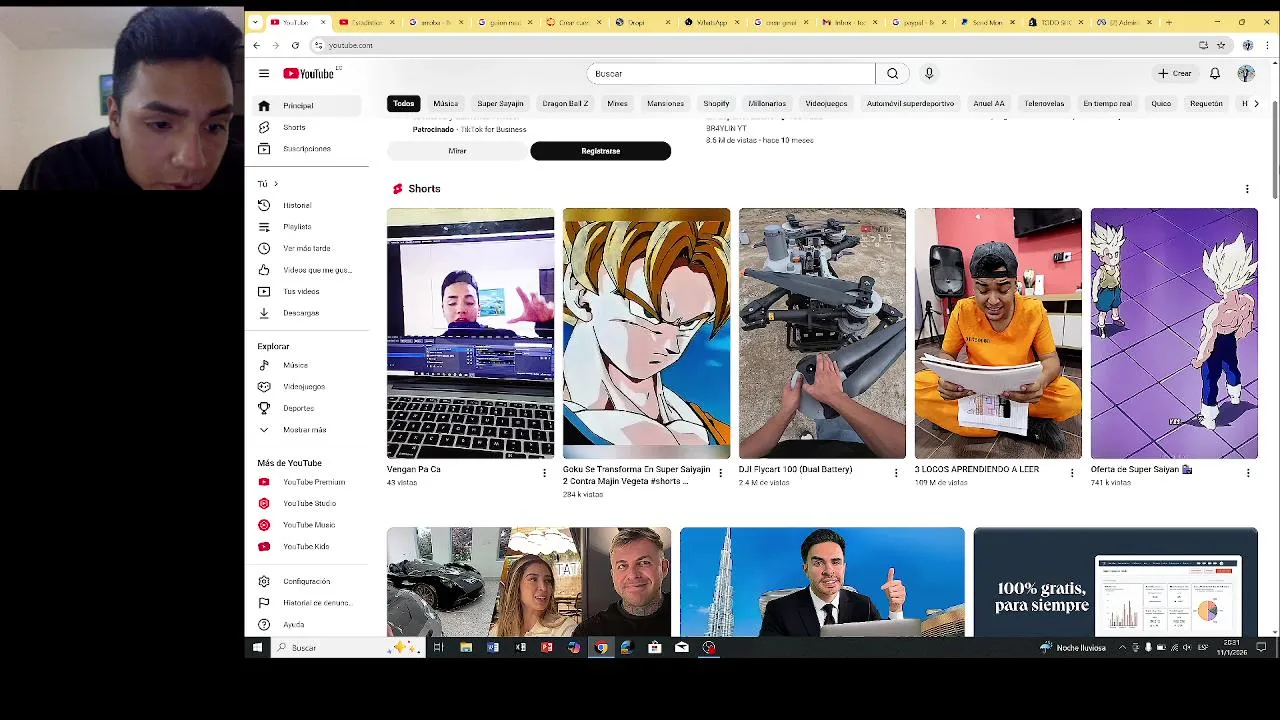Select the Automóvil superdeportivo chip

click(910, 103)
